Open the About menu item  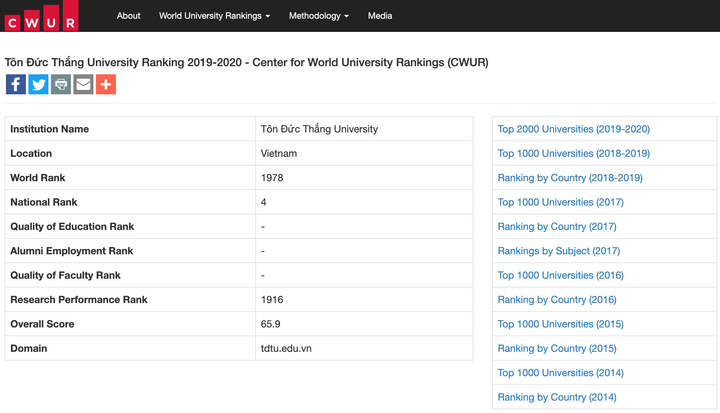click(x=128, y=16)
